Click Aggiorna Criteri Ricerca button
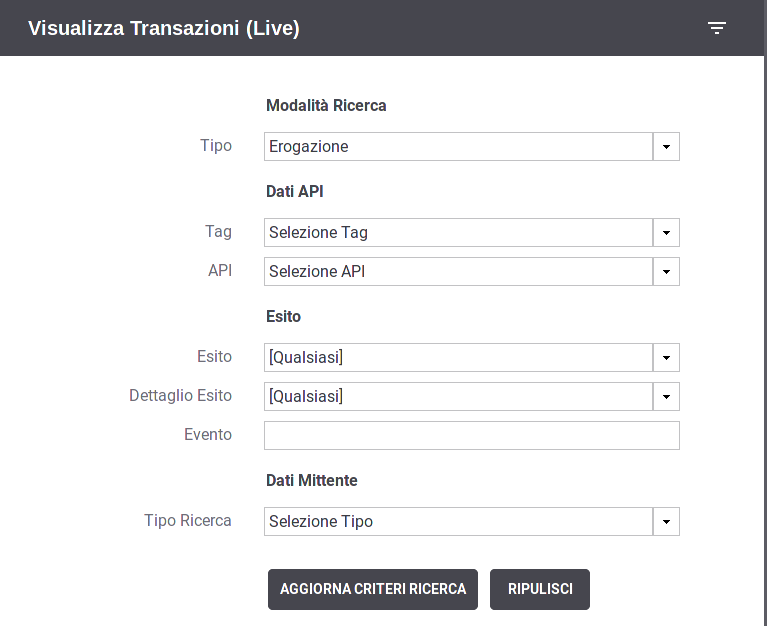Screen dimensions: 767x626 (373, 589)
